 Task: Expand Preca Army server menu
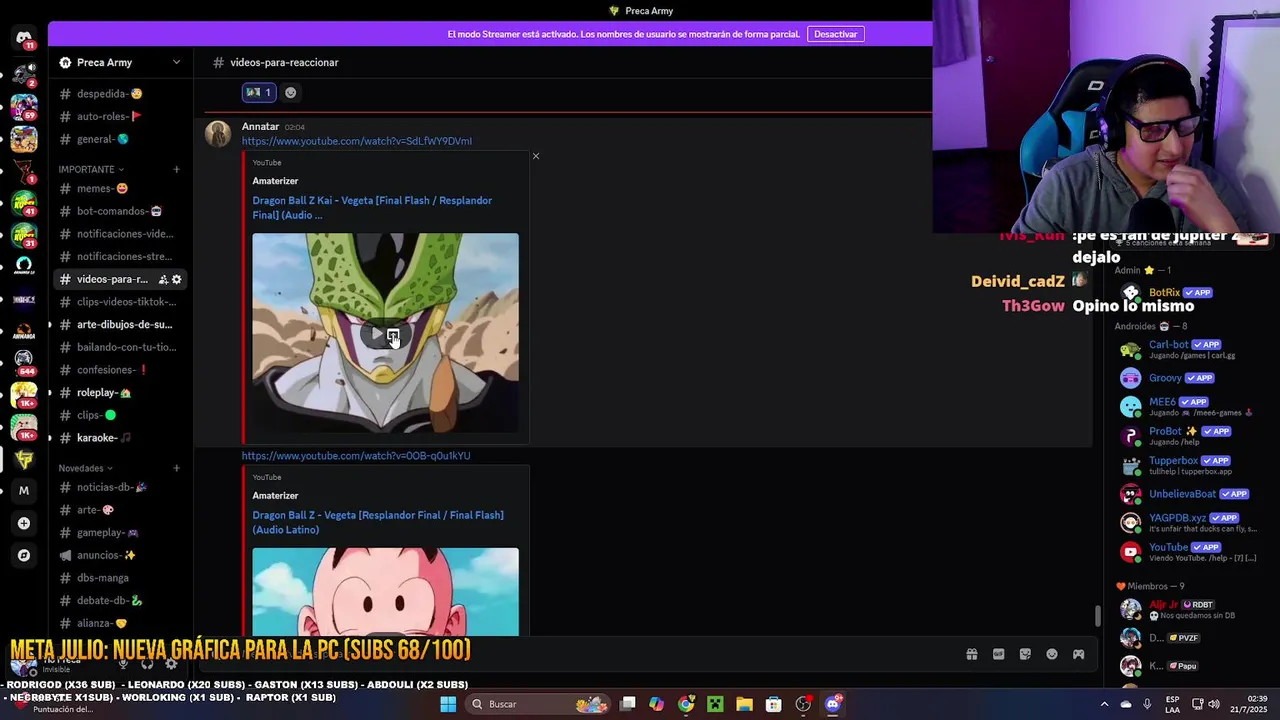click(x=176, y=62)
